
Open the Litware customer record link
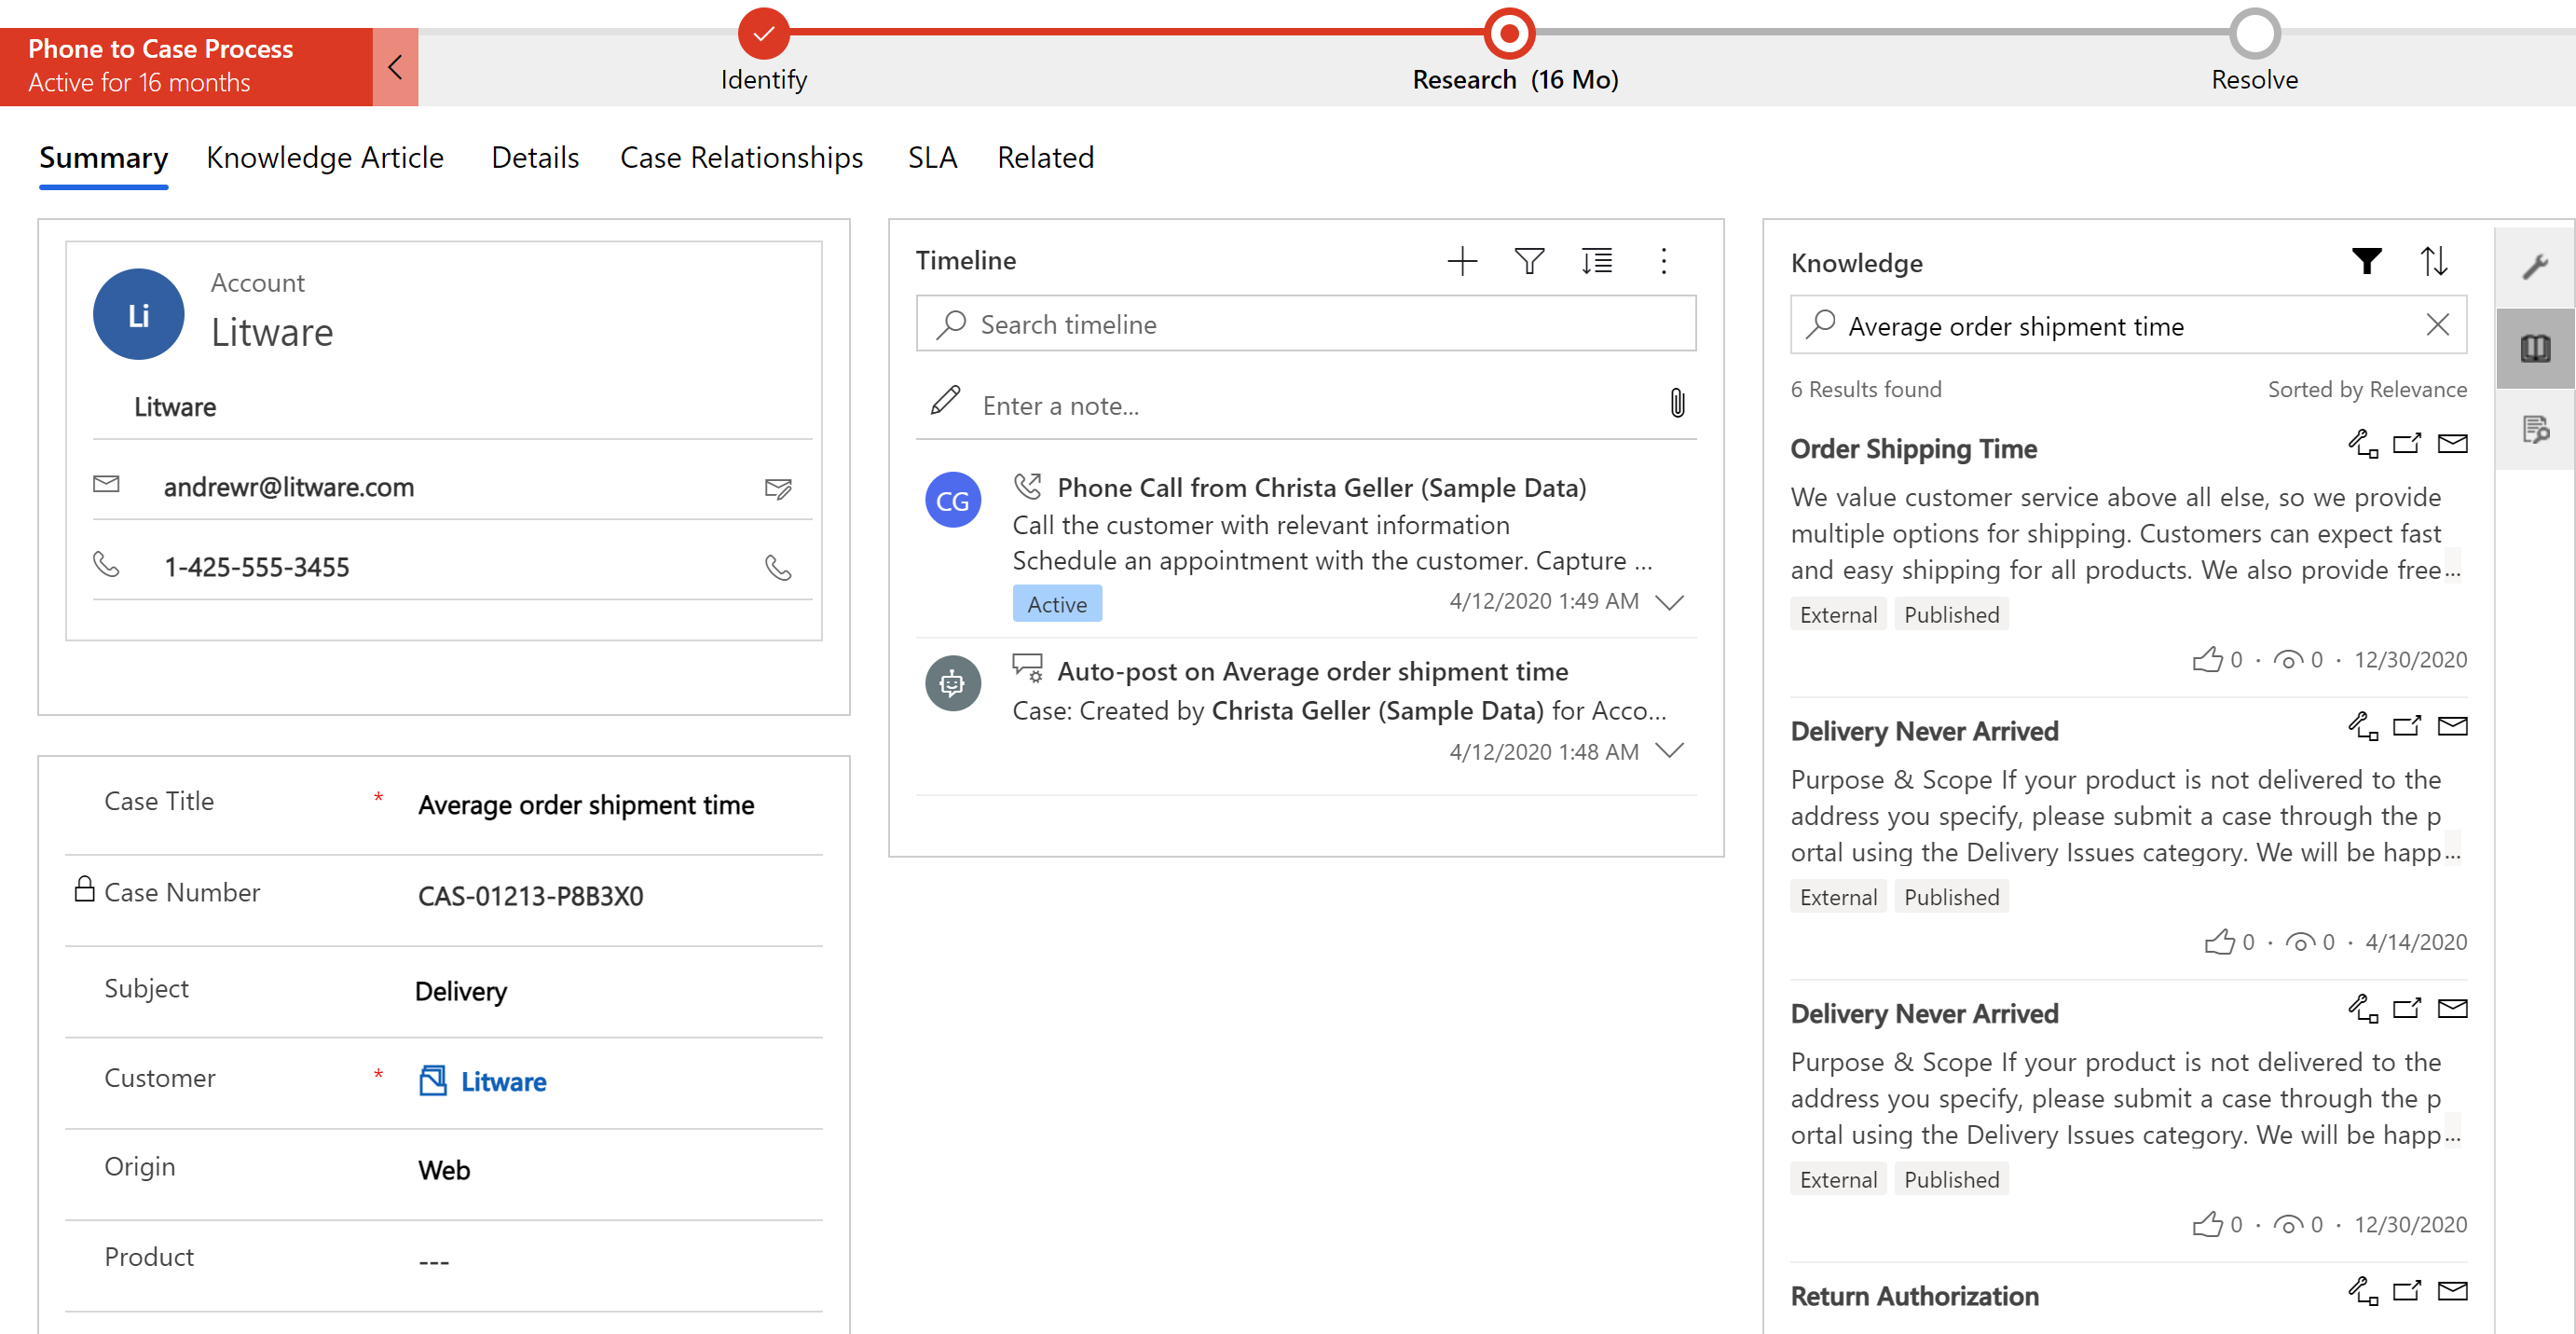coord(501,1080)
